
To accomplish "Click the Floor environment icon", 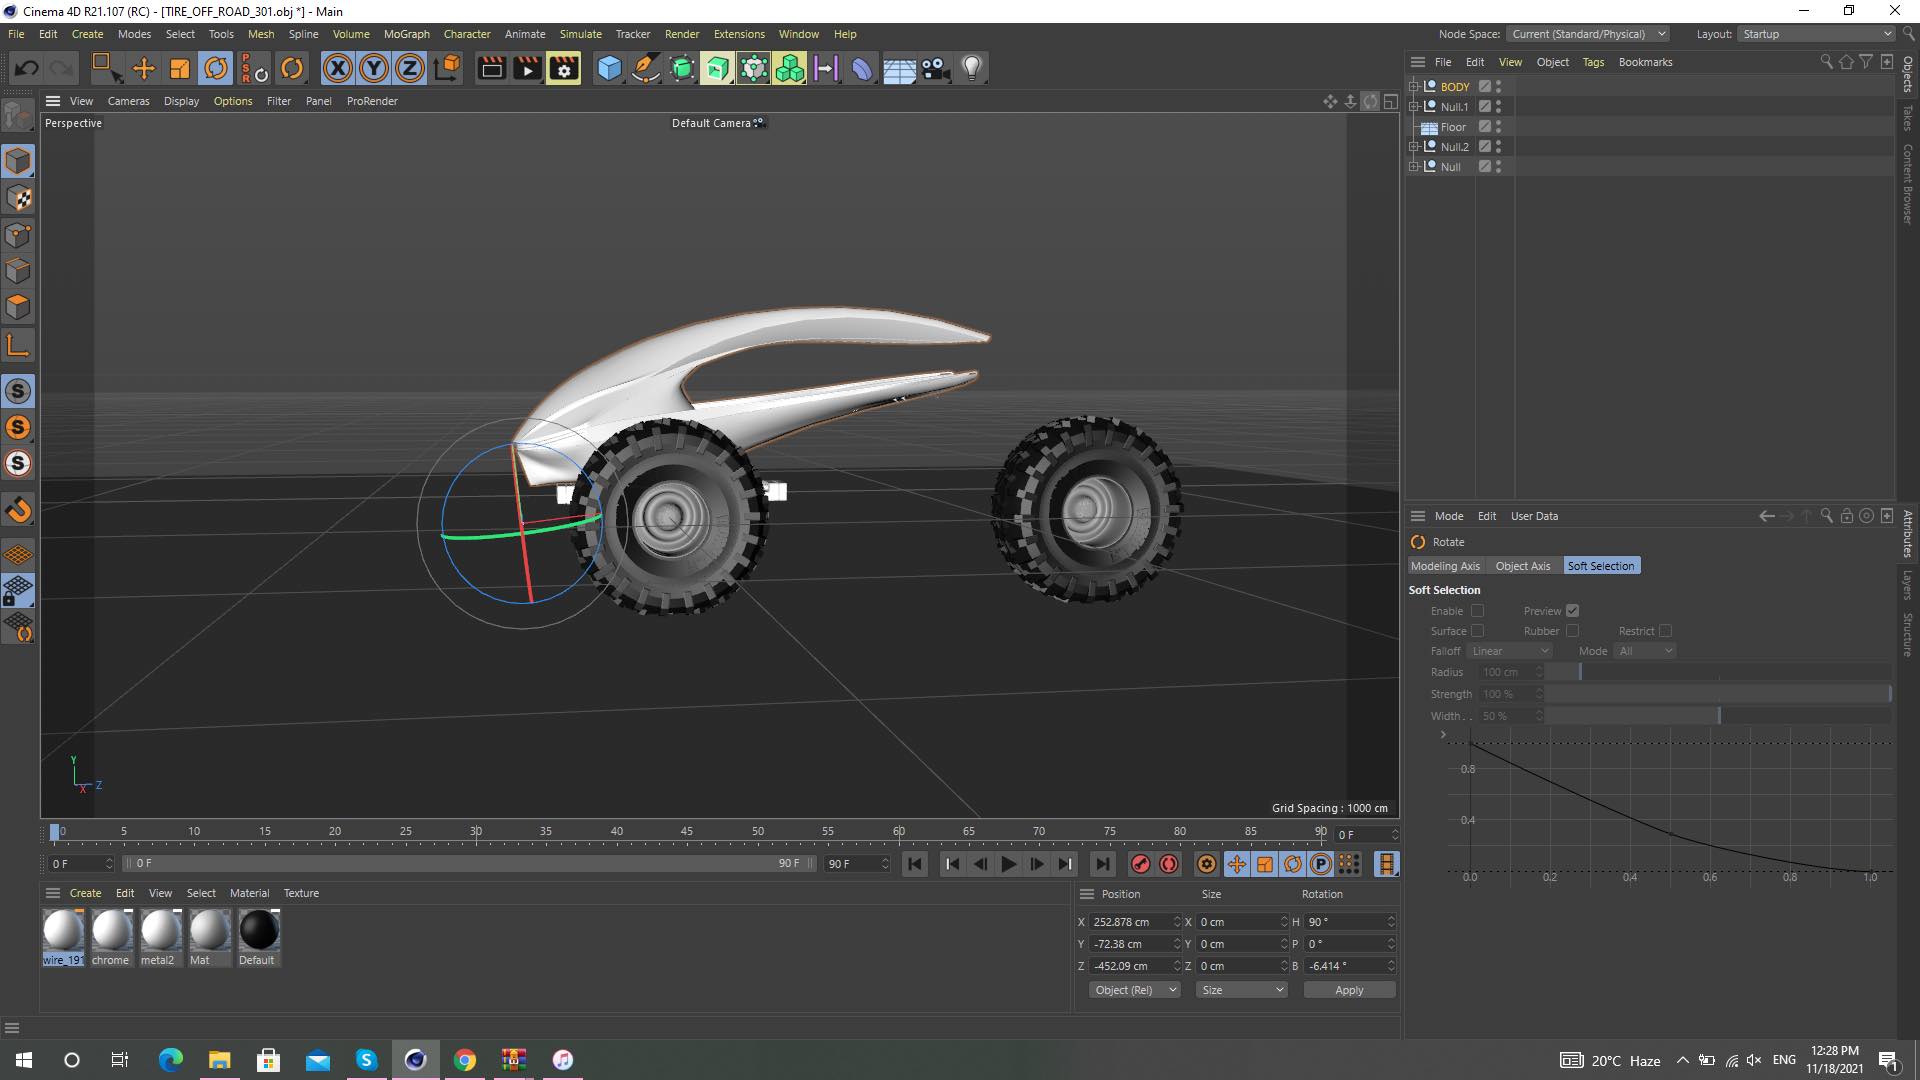I will pos(898,68).
